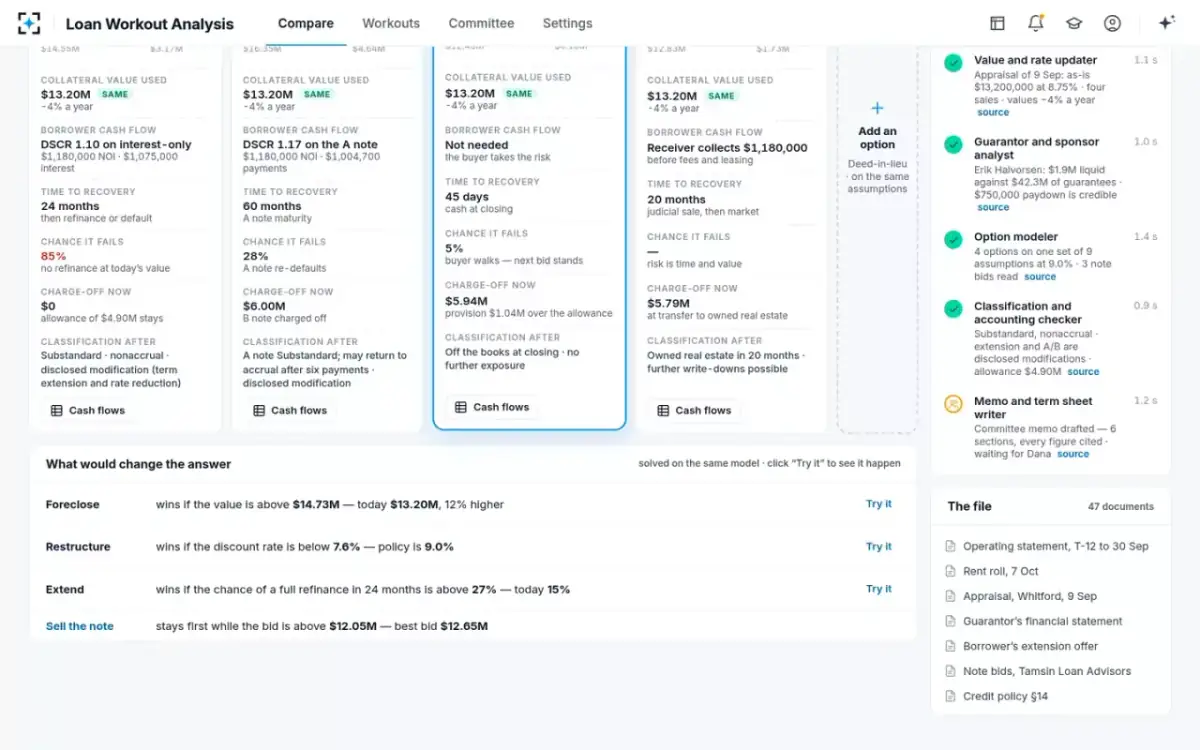Click document icon for Operating statement, T-12
1200x750 pixels.
click(x=951, y=546)
